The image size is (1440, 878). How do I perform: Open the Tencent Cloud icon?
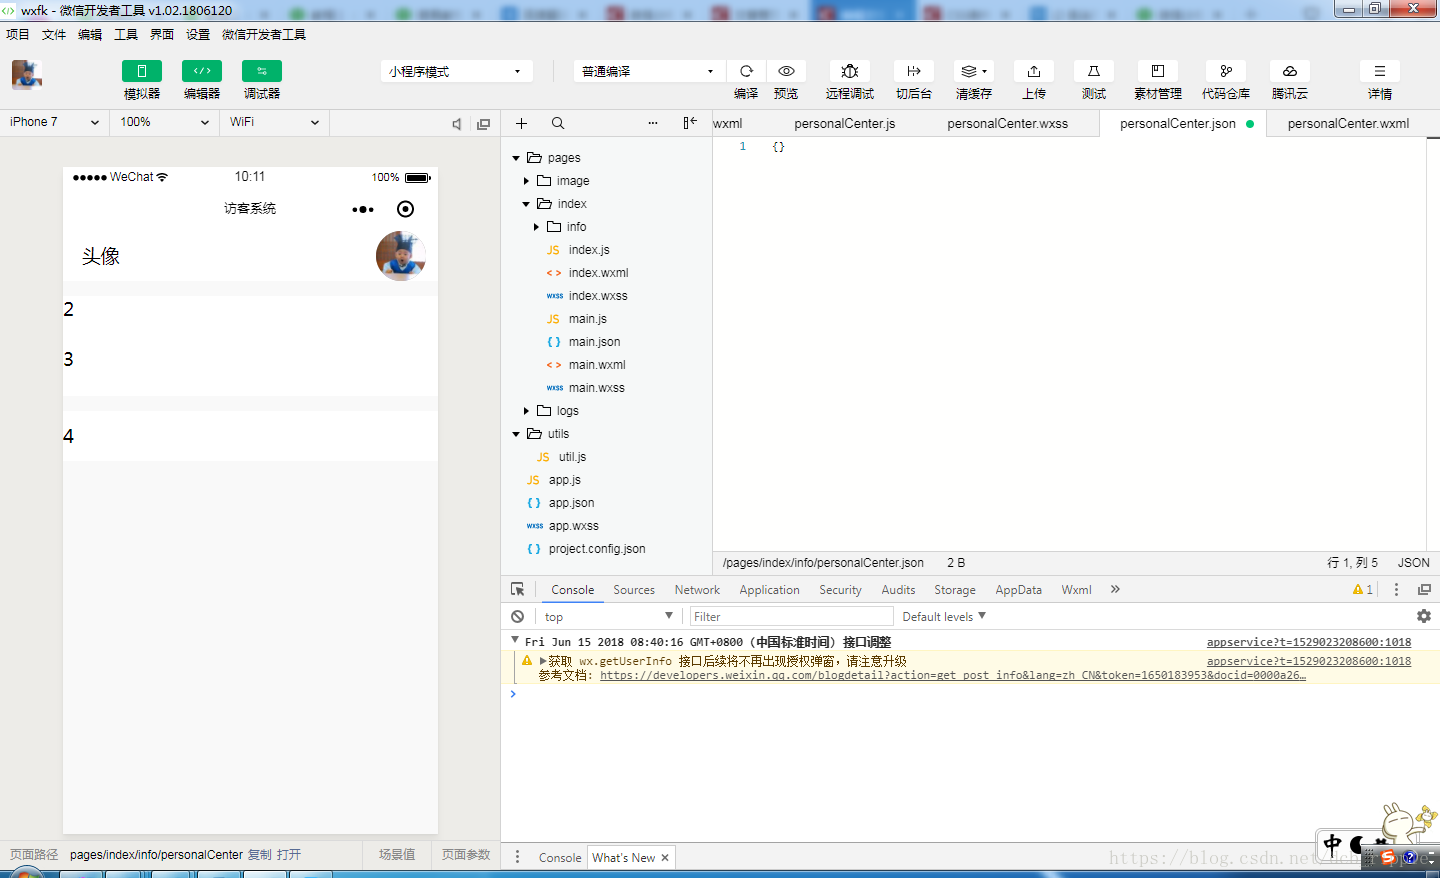coord(1290,71)
